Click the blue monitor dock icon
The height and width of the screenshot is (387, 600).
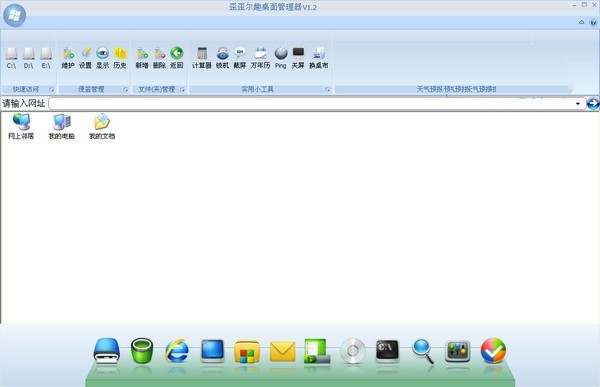pyautogui.click(x=212, y=351)
